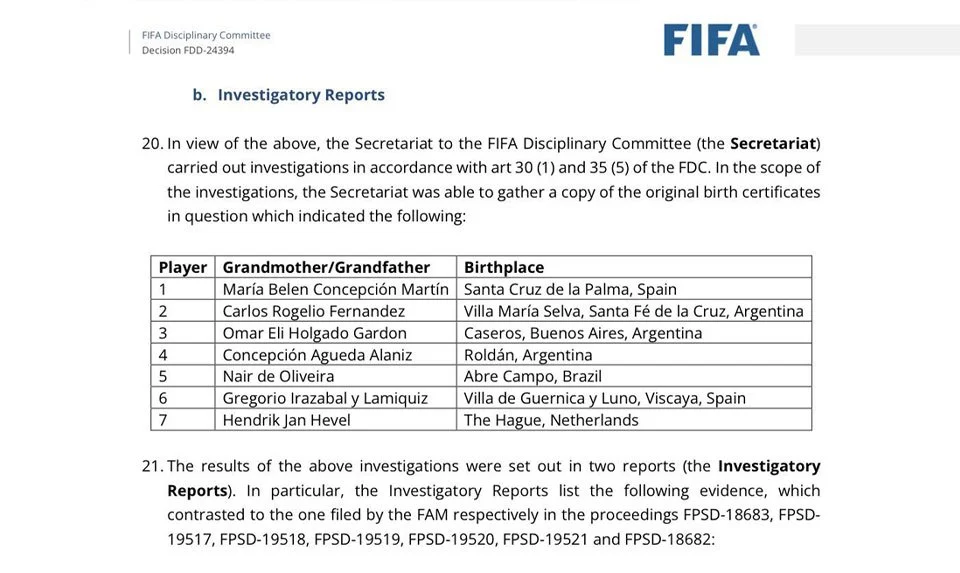Click the "Santa Cruz de la Palma, Spain" cell
Image resolution: width=960 pixels, height=573 pixels.
570,289
